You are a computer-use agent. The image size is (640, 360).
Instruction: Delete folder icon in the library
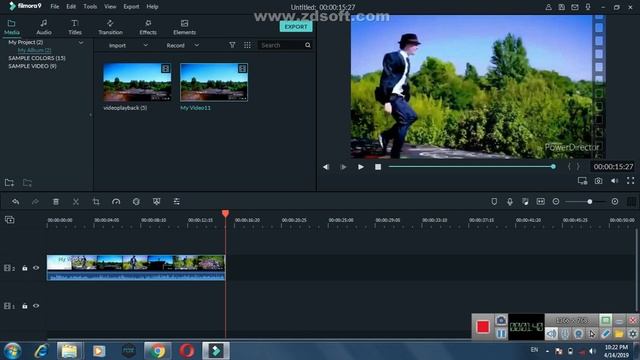[x=27, y=183]
